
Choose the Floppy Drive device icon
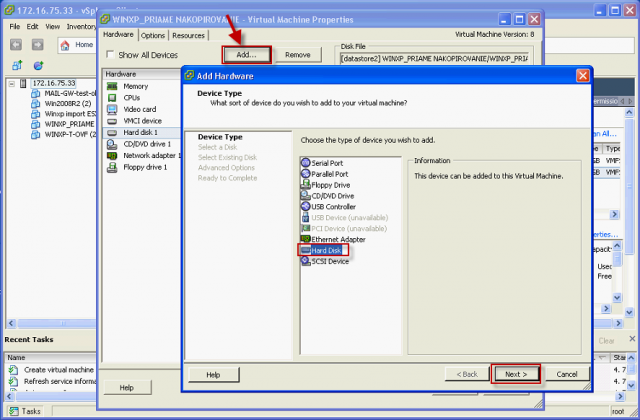(x=305, y=185)
